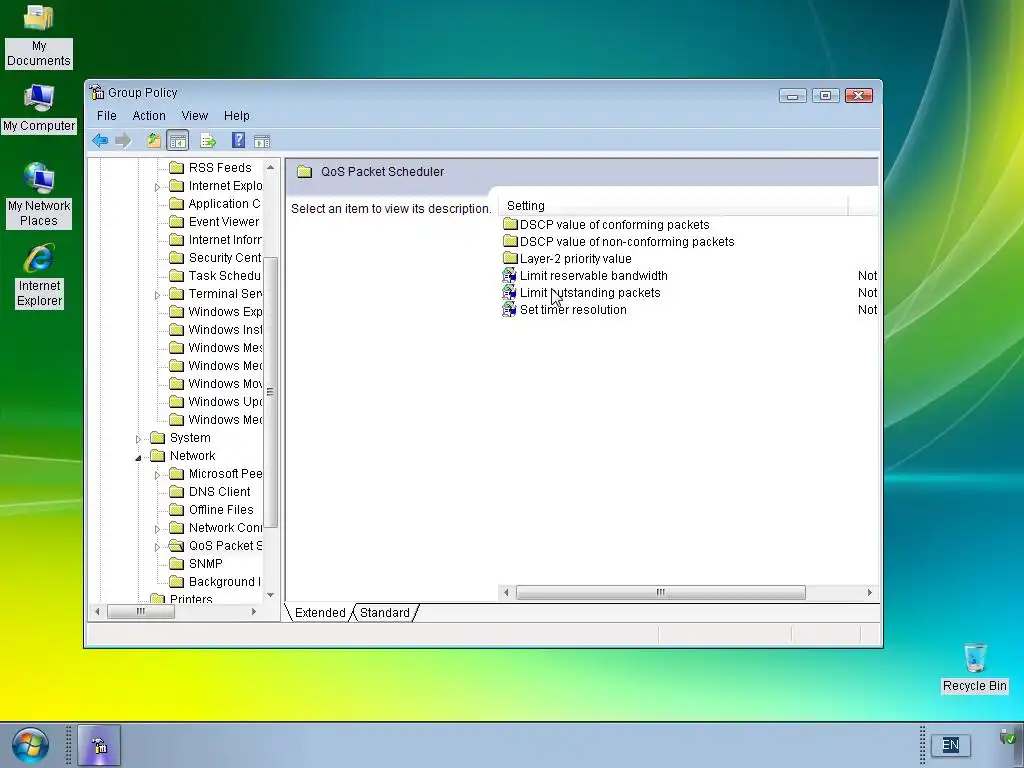
Task: Select the Set timer resolution policy setting
Action: coord(564,310)
